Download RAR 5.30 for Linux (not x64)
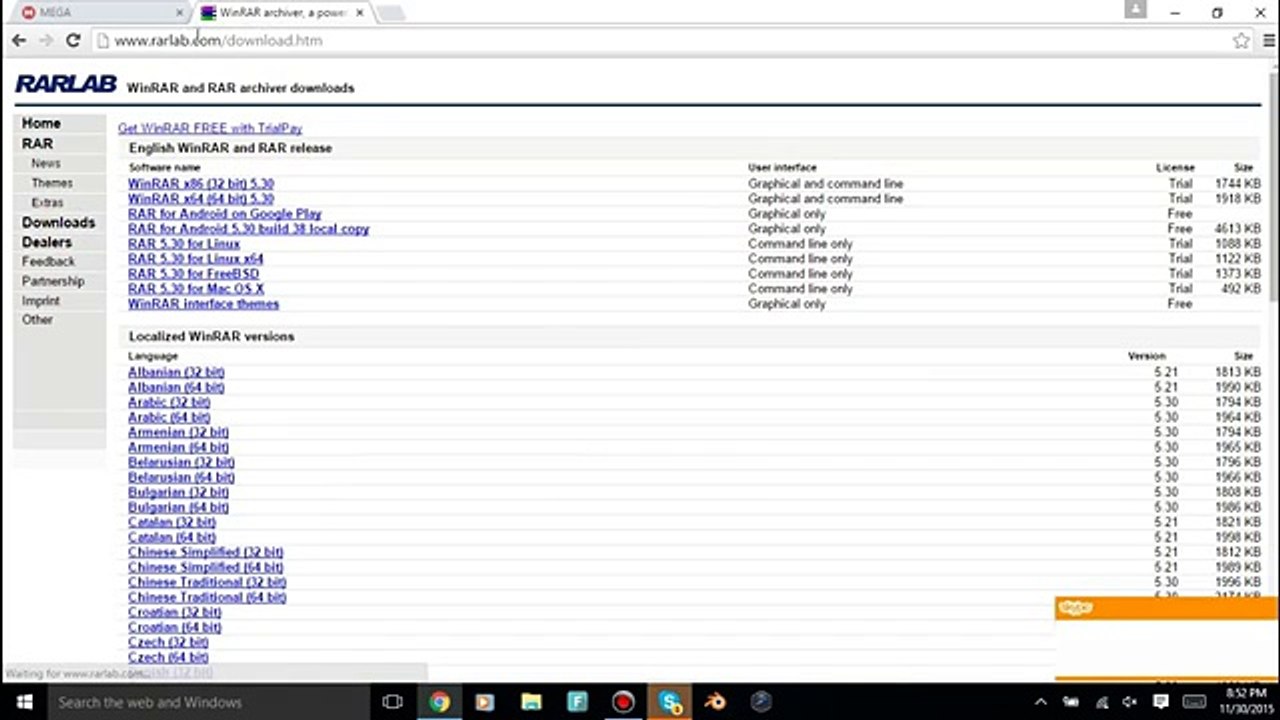Image resolution: width=1280 pixels, height=720 pixels. [x=184, y=244]
